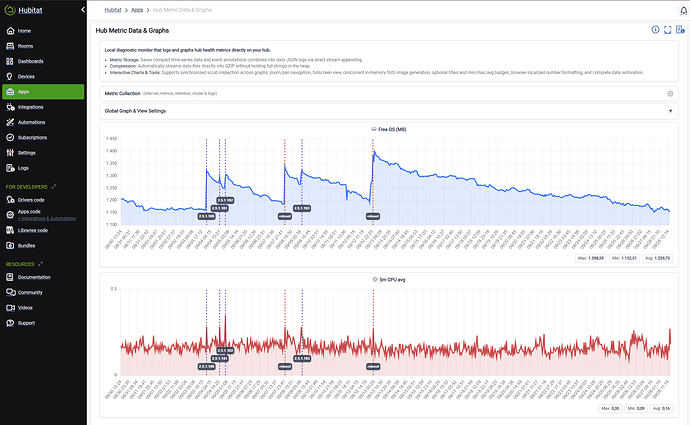Open Libraries code in the sidebar
This screenshot has width=690, height=425.
(x=33, y=231)
